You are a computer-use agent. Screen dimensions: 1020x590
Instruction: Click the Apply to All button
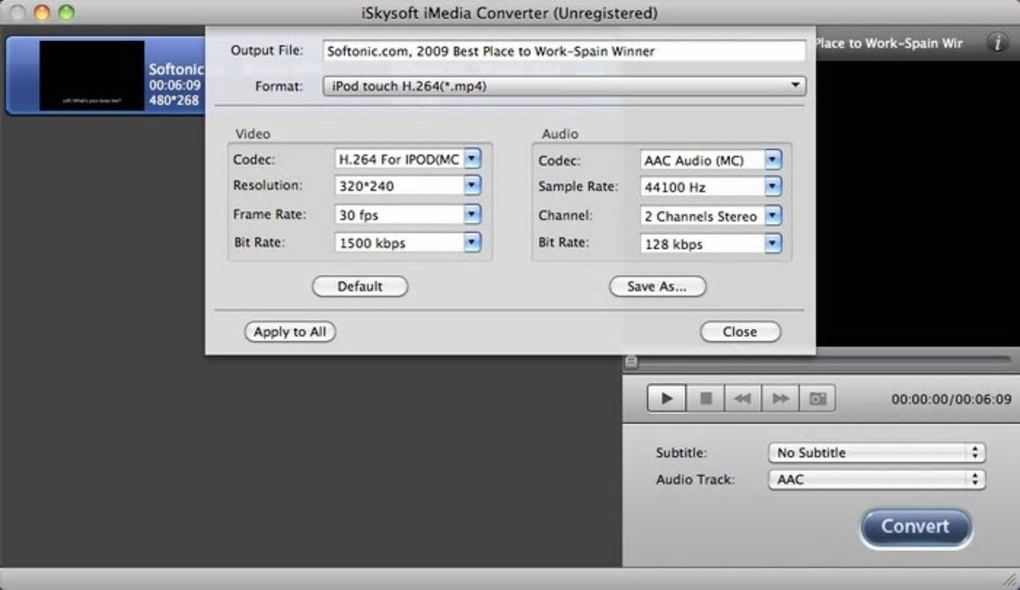[290, 332]
